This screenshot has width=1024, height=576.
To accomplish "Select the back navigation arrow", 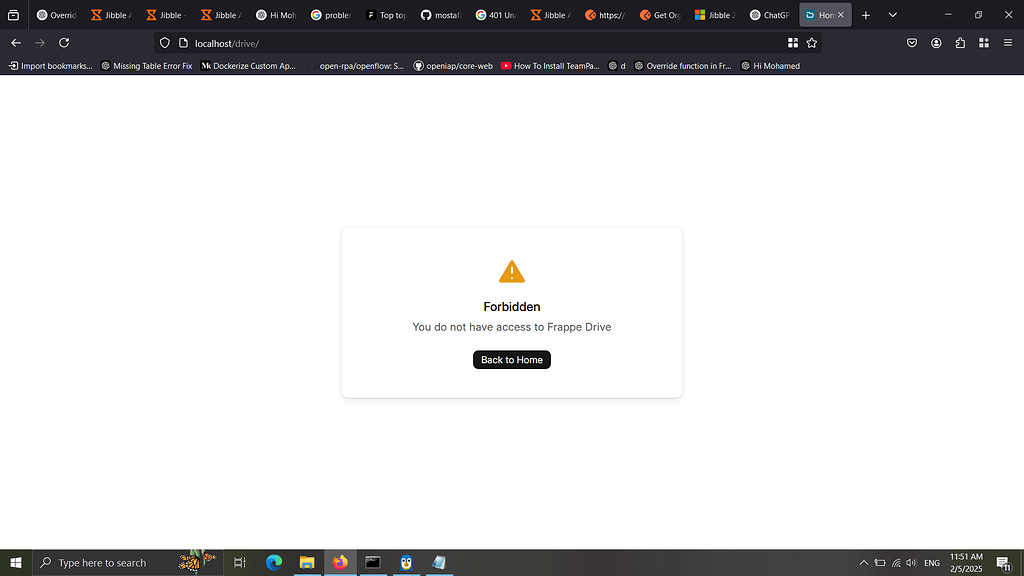I will (x=15, y=43).
